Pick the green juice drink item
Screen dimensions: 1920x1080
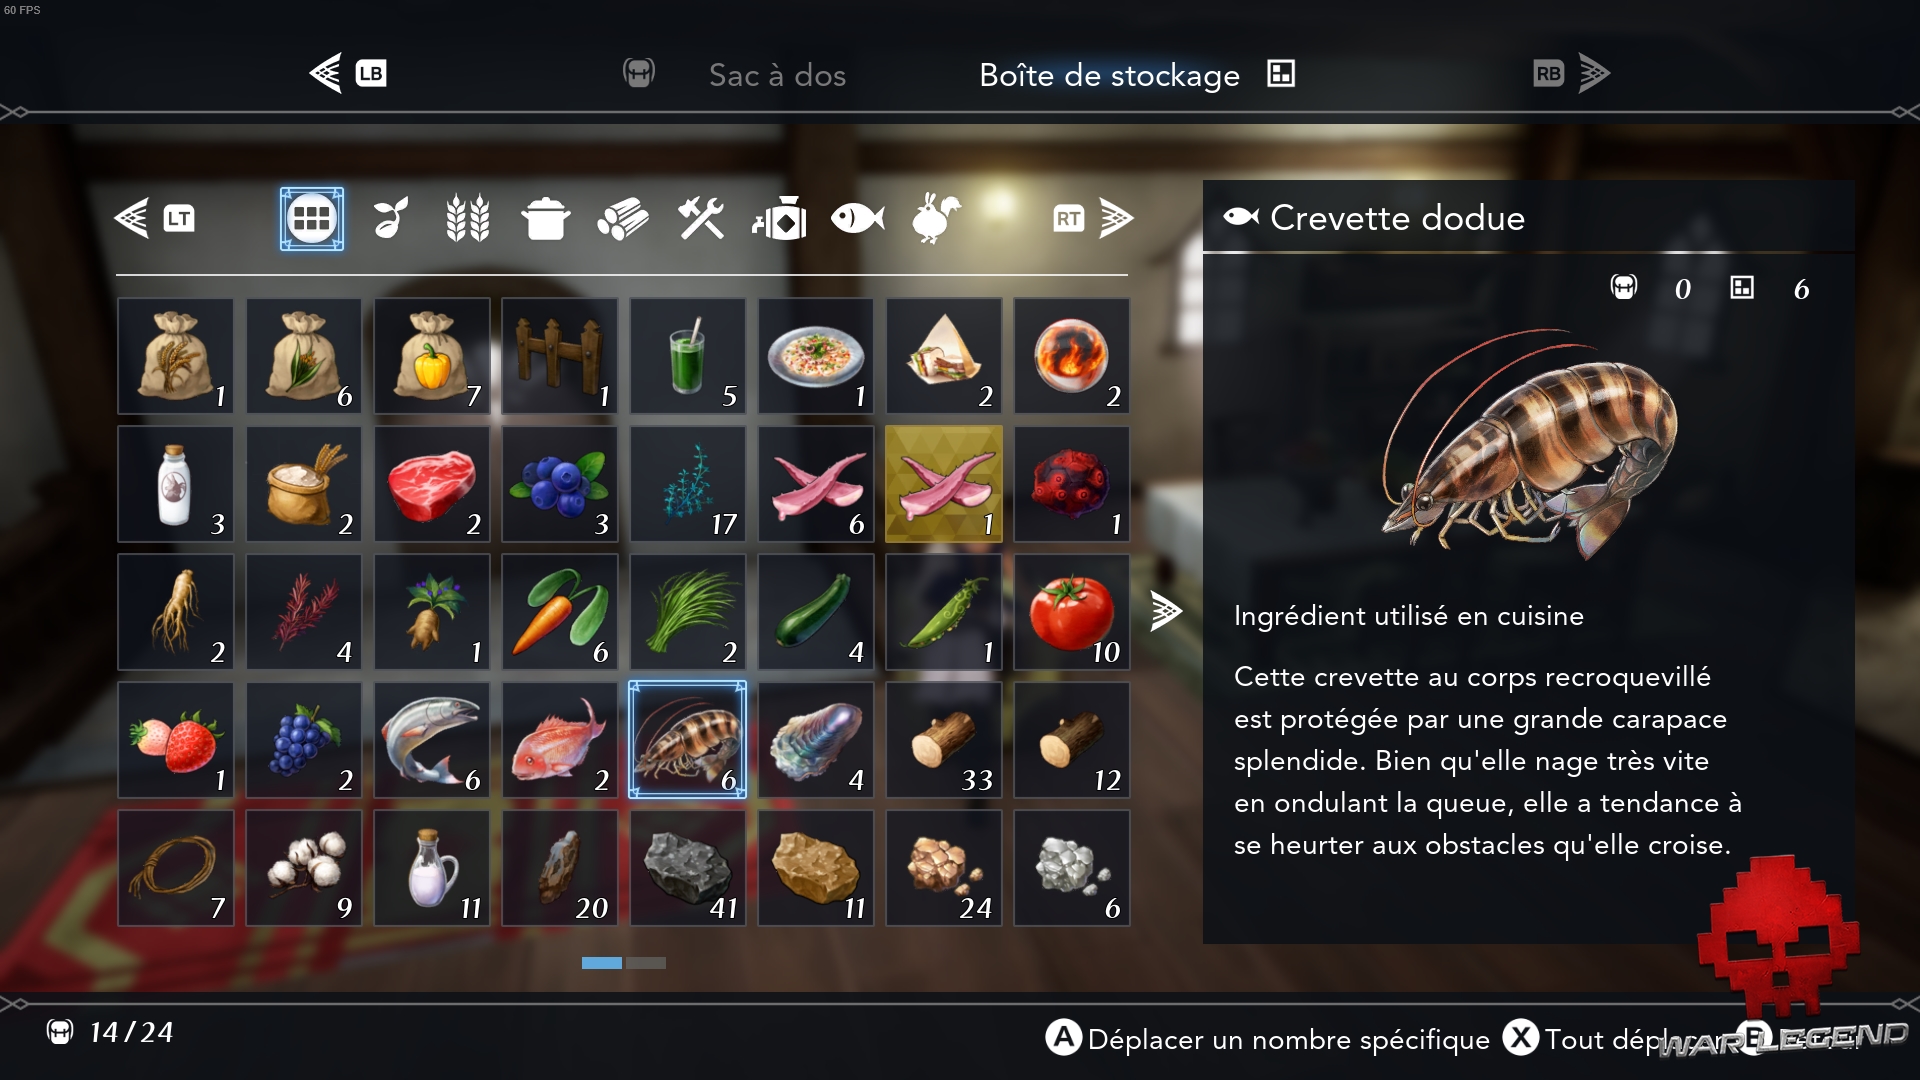click(688, 356)
